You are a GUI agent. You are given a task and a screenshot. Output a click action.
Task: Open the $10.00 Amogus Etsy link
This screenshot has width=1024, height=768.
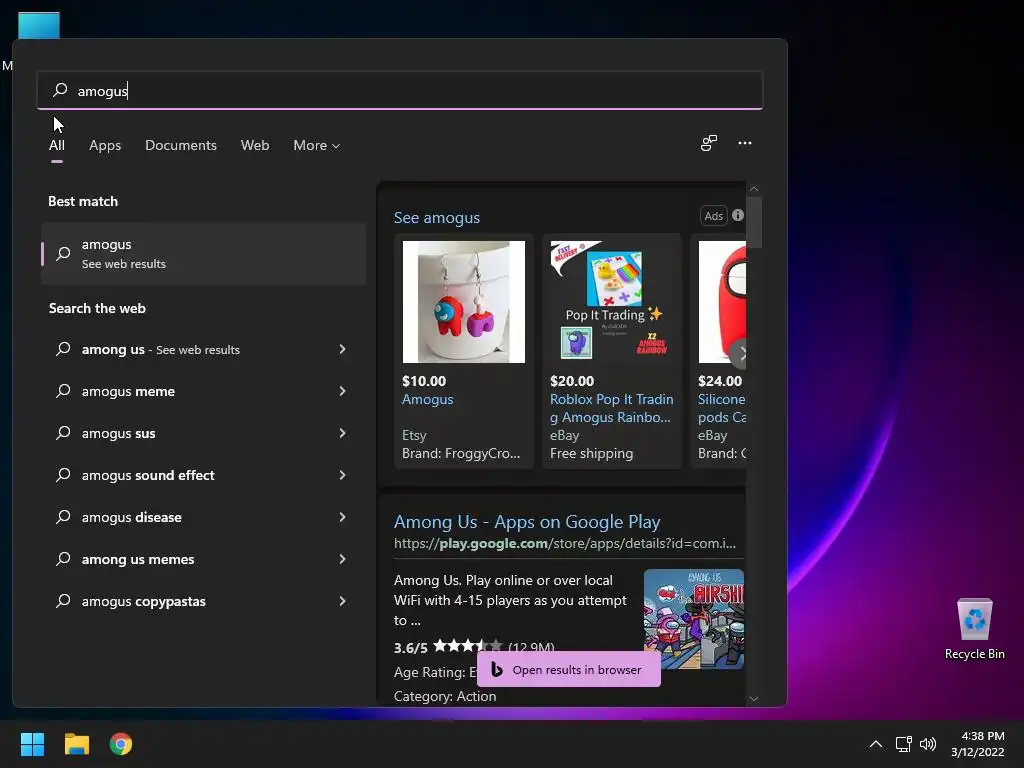[428, 399]
